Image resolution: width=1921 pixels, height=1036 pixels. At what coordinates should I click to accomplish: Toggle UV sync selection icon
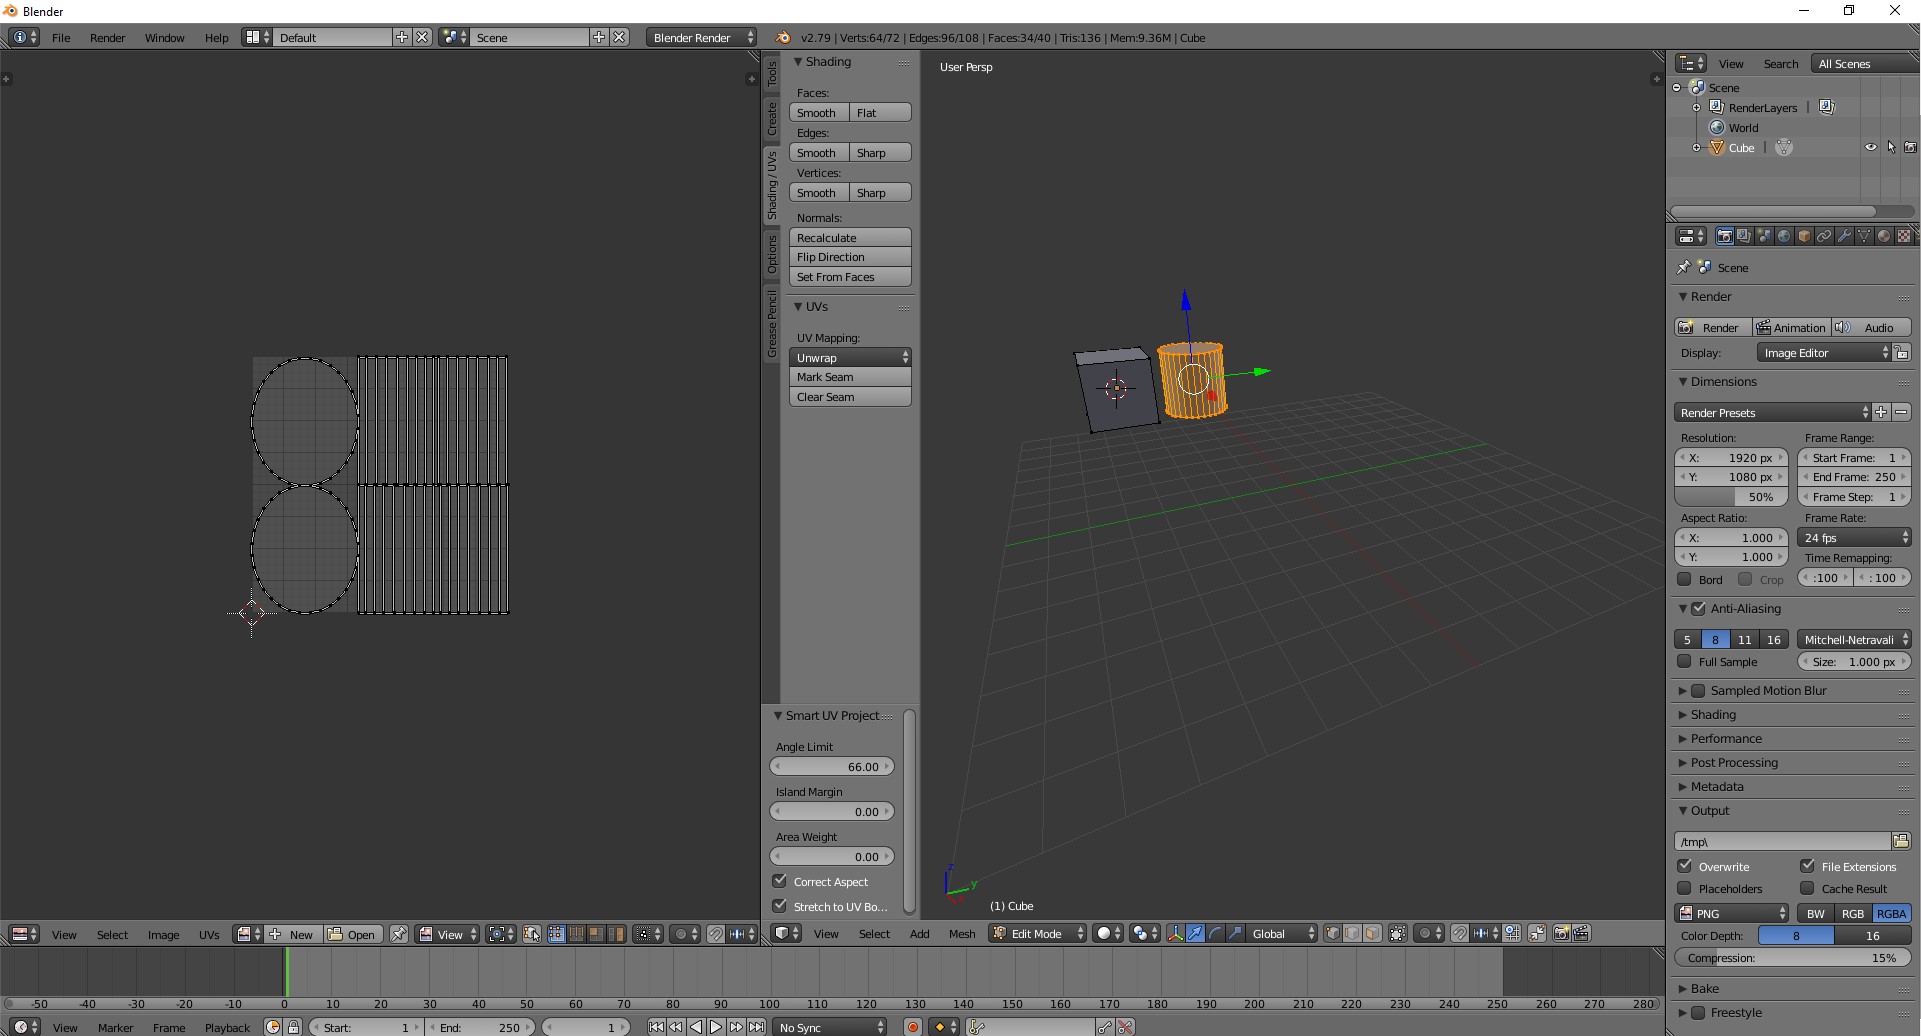pos(532,934)
